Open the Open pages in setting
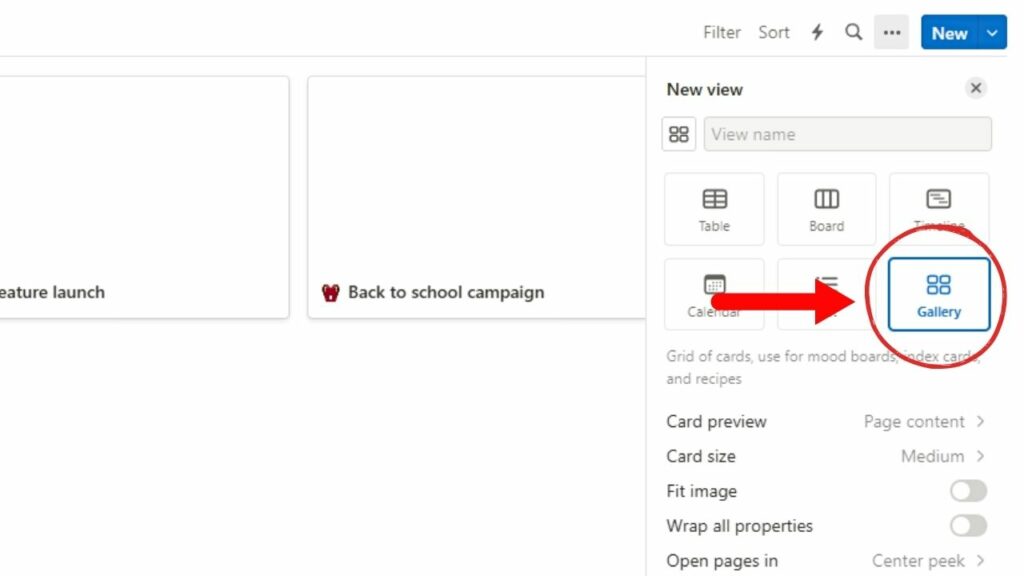Viewport: 1024px width, 576px height. click(x=920, y=560)
